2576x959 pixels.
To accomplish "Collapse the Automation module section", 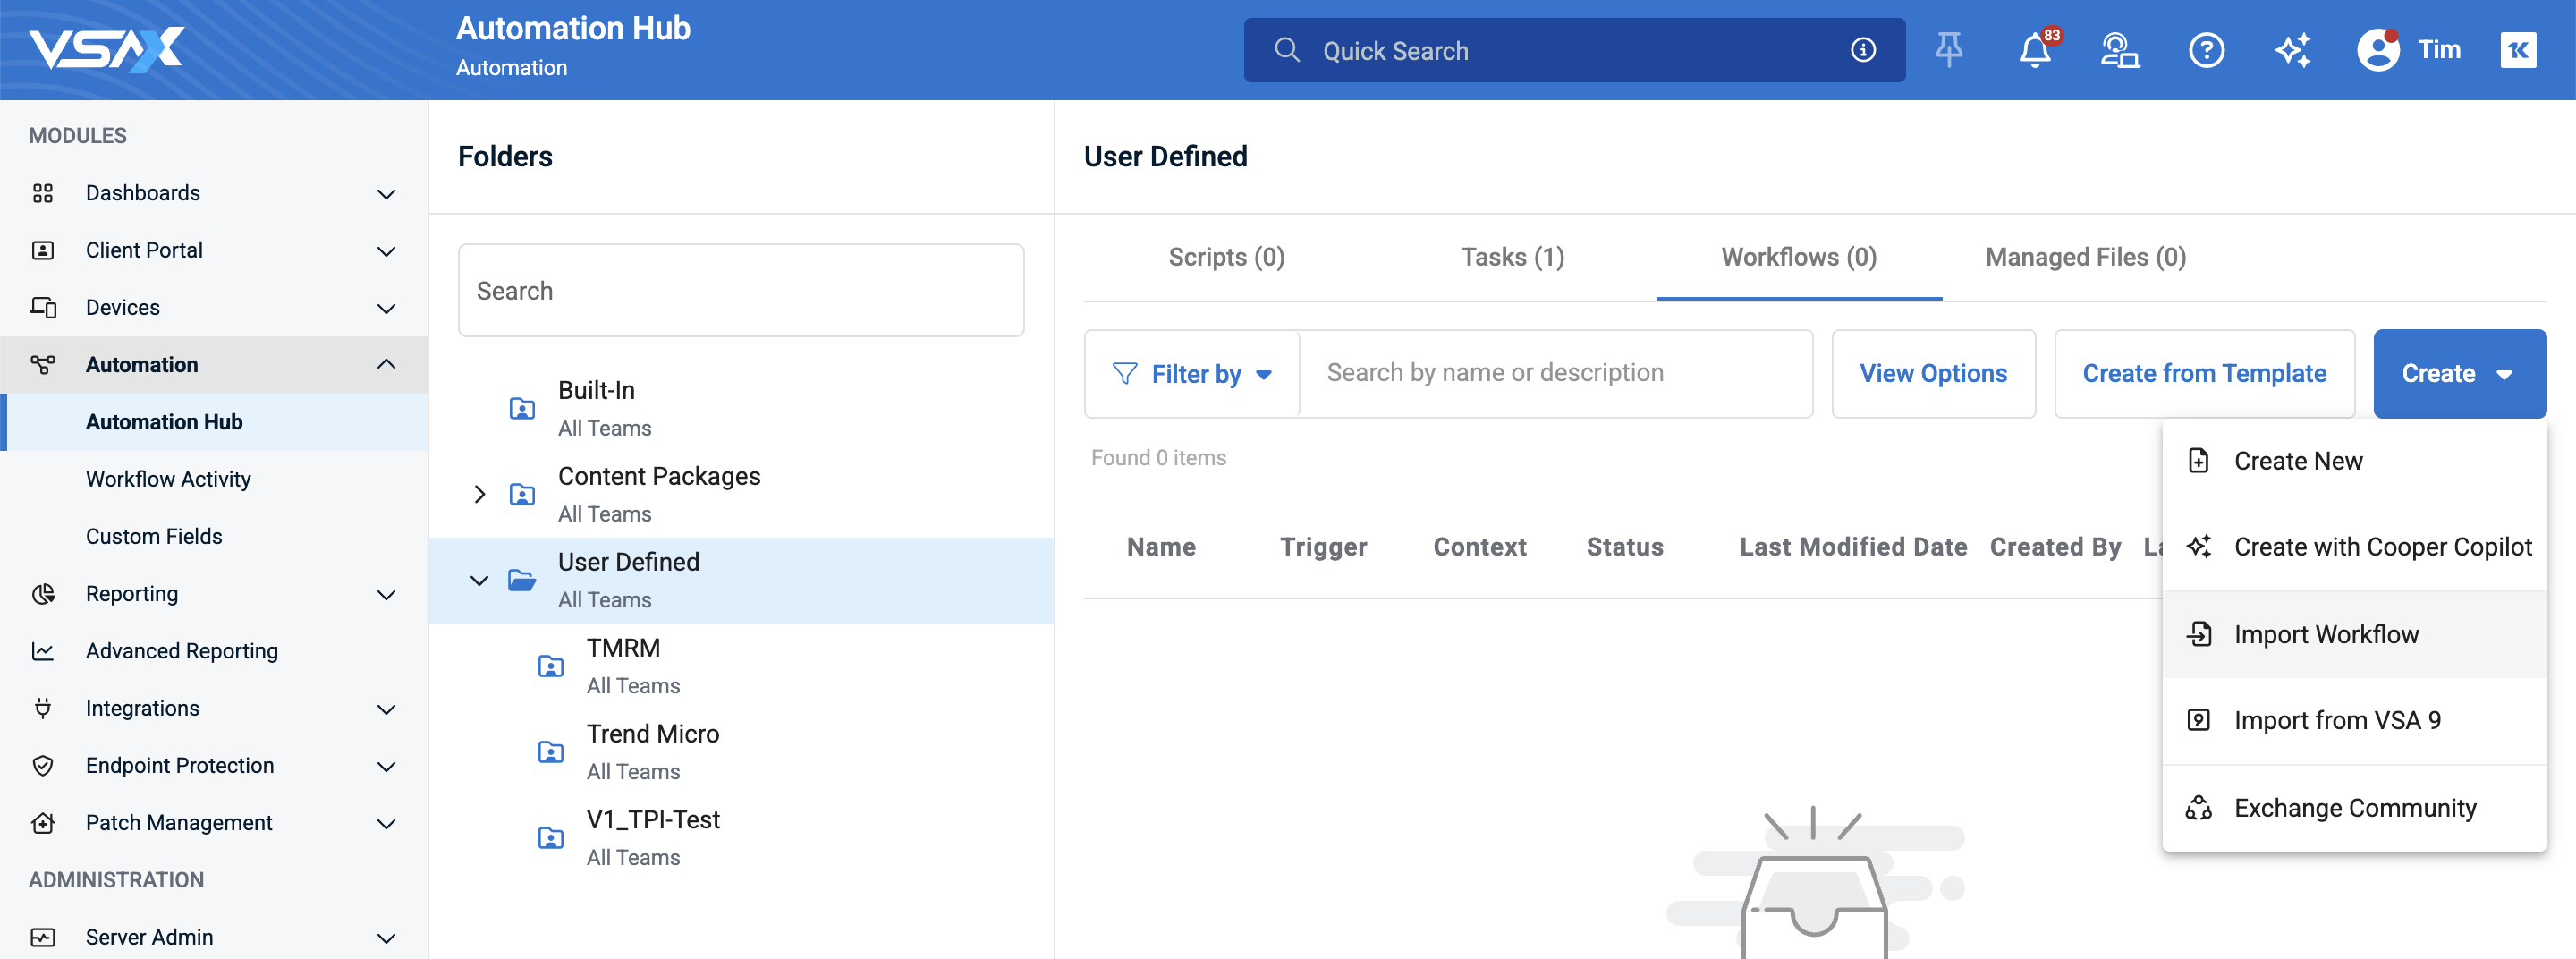I will point(386,365).
